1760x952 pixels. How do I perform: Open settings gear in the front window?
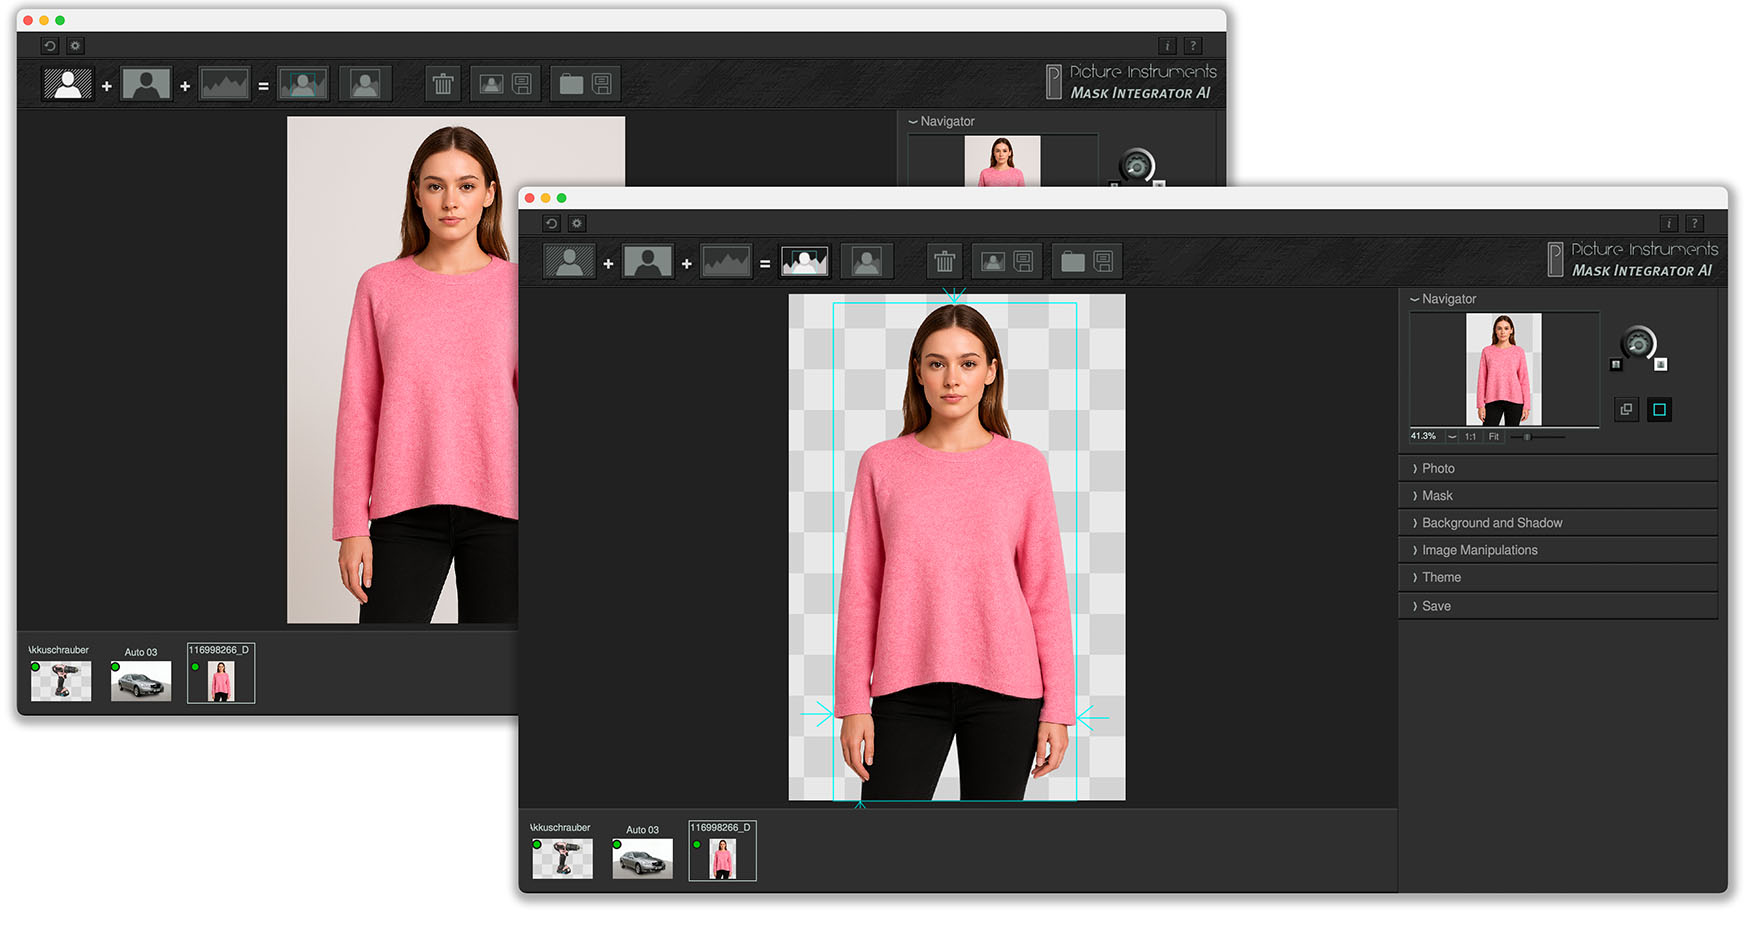click(x=577, y=224)
